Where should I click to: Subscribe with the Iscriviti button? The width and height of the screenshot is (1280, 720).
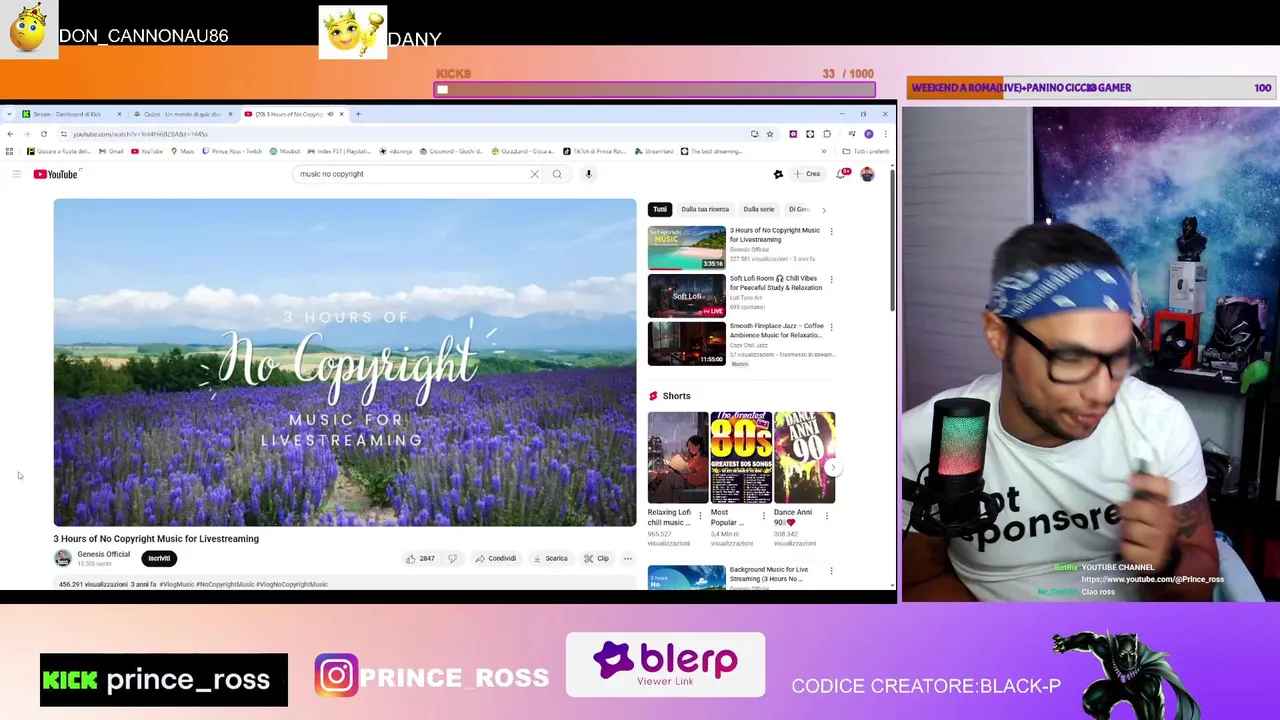159,558
